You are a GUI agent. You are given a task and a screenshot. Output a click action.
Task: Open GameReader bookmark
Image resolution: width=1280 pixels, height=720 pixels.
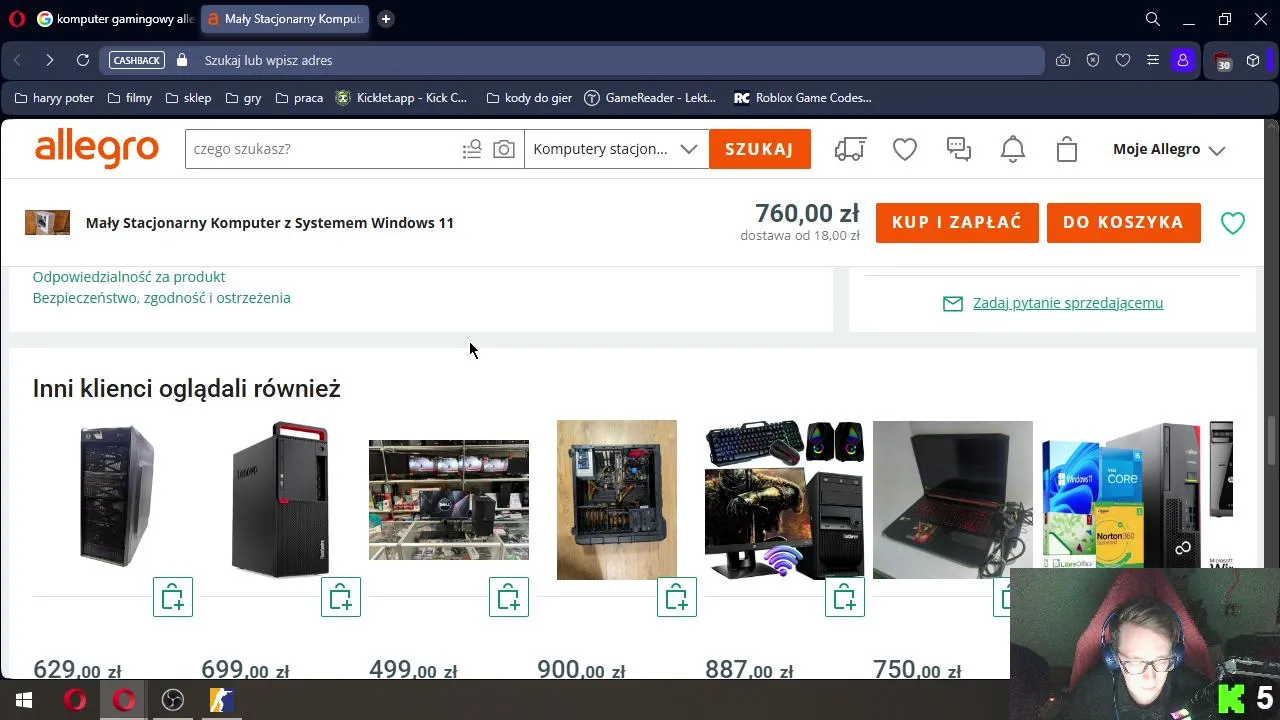[x=650, y=98]
